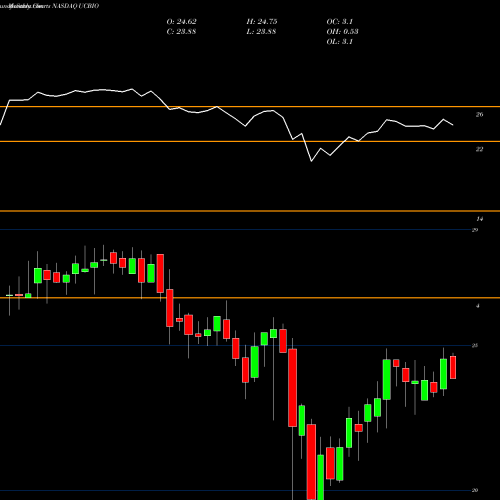Click the 20 price axis label
Viewport: 500px width, 500px height.
click(x=475, y=490)
